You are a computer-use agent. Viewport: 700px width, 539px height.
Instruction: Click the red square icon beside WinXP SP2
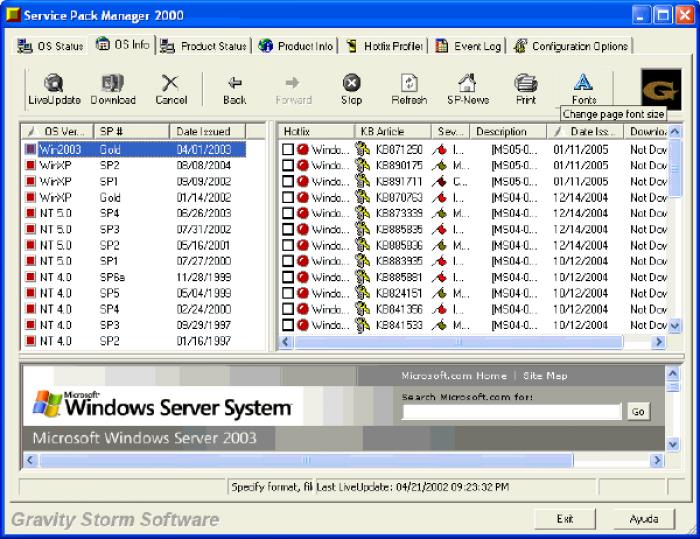tap(30, 165)
